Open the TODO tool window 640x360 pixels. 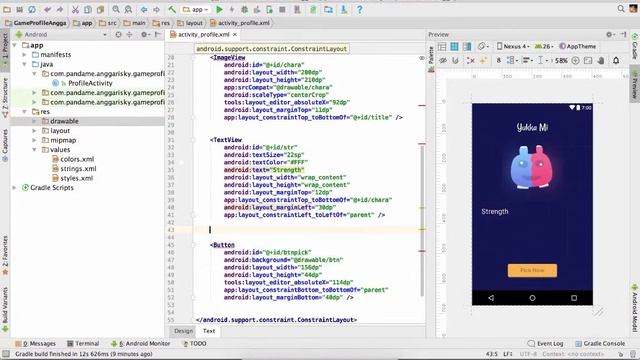tap(194, 344)
